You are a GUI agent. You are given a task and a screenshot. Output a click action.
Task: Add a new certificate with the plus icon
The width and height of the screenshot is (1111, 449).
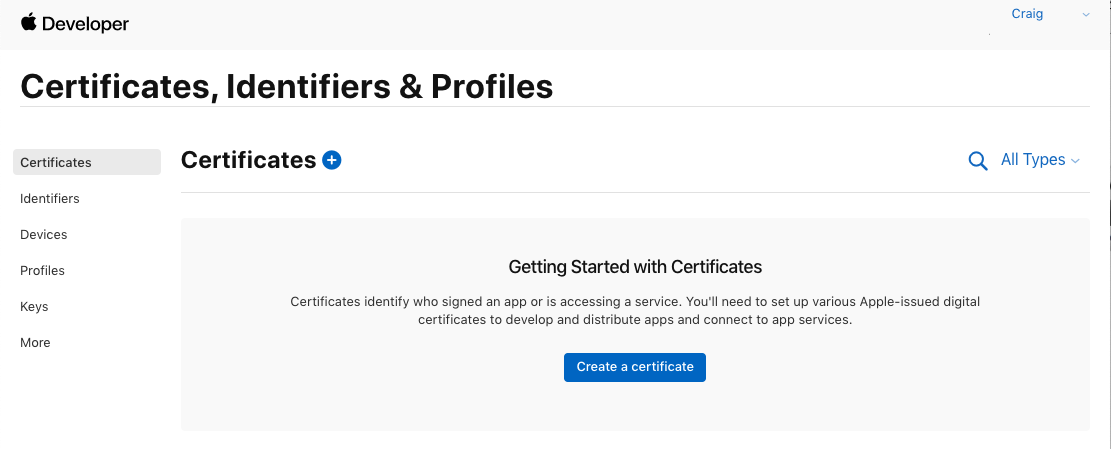click(332, 160)
